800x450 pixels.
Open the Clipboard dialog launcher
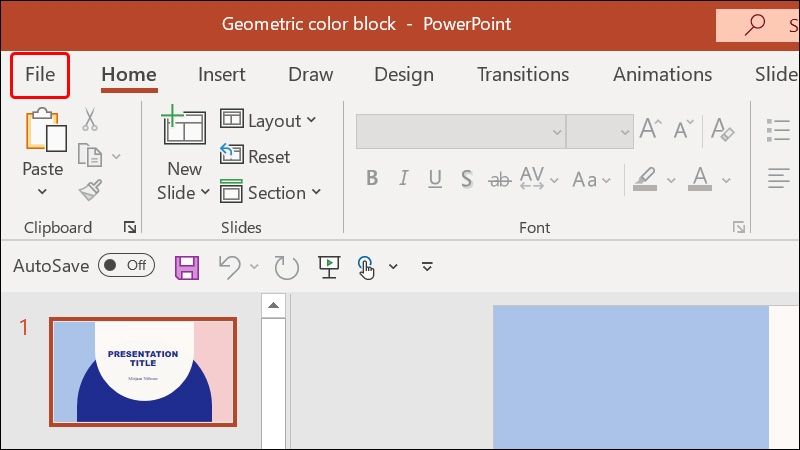pos(130,227)
